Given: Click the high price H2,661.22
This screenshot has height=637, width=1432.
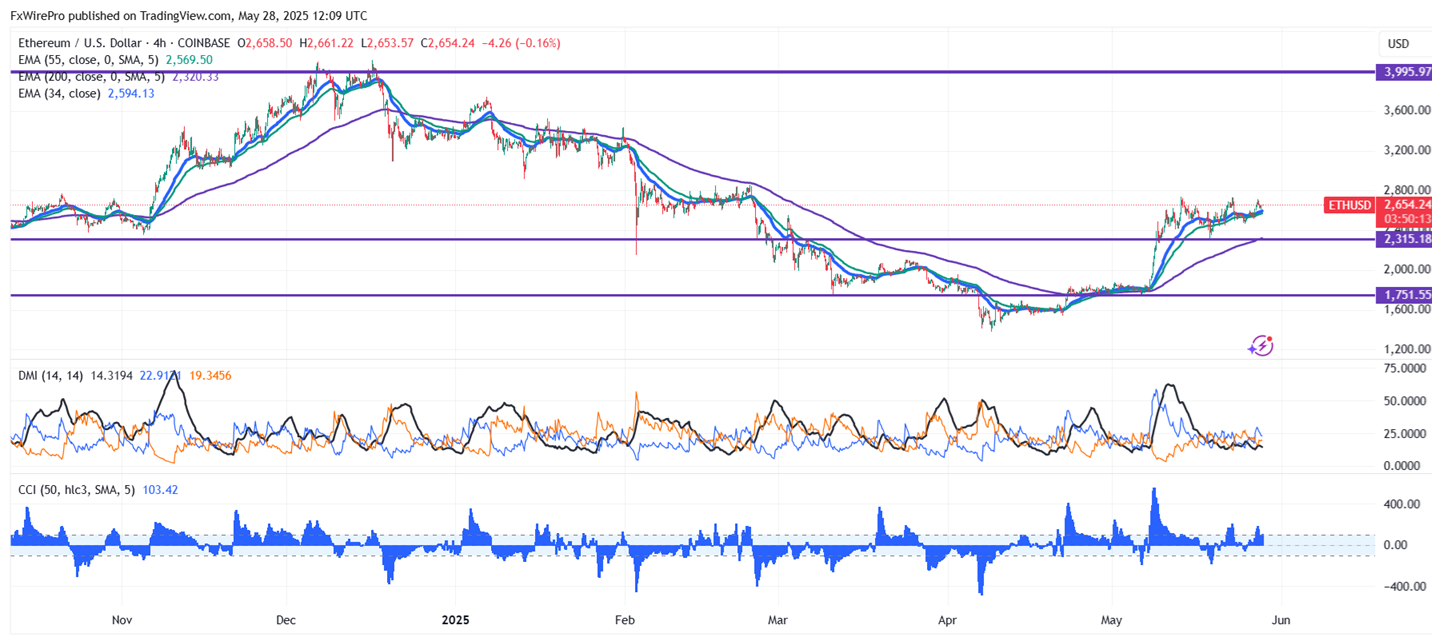Looking at the screenshot, I should click(327, 43).
